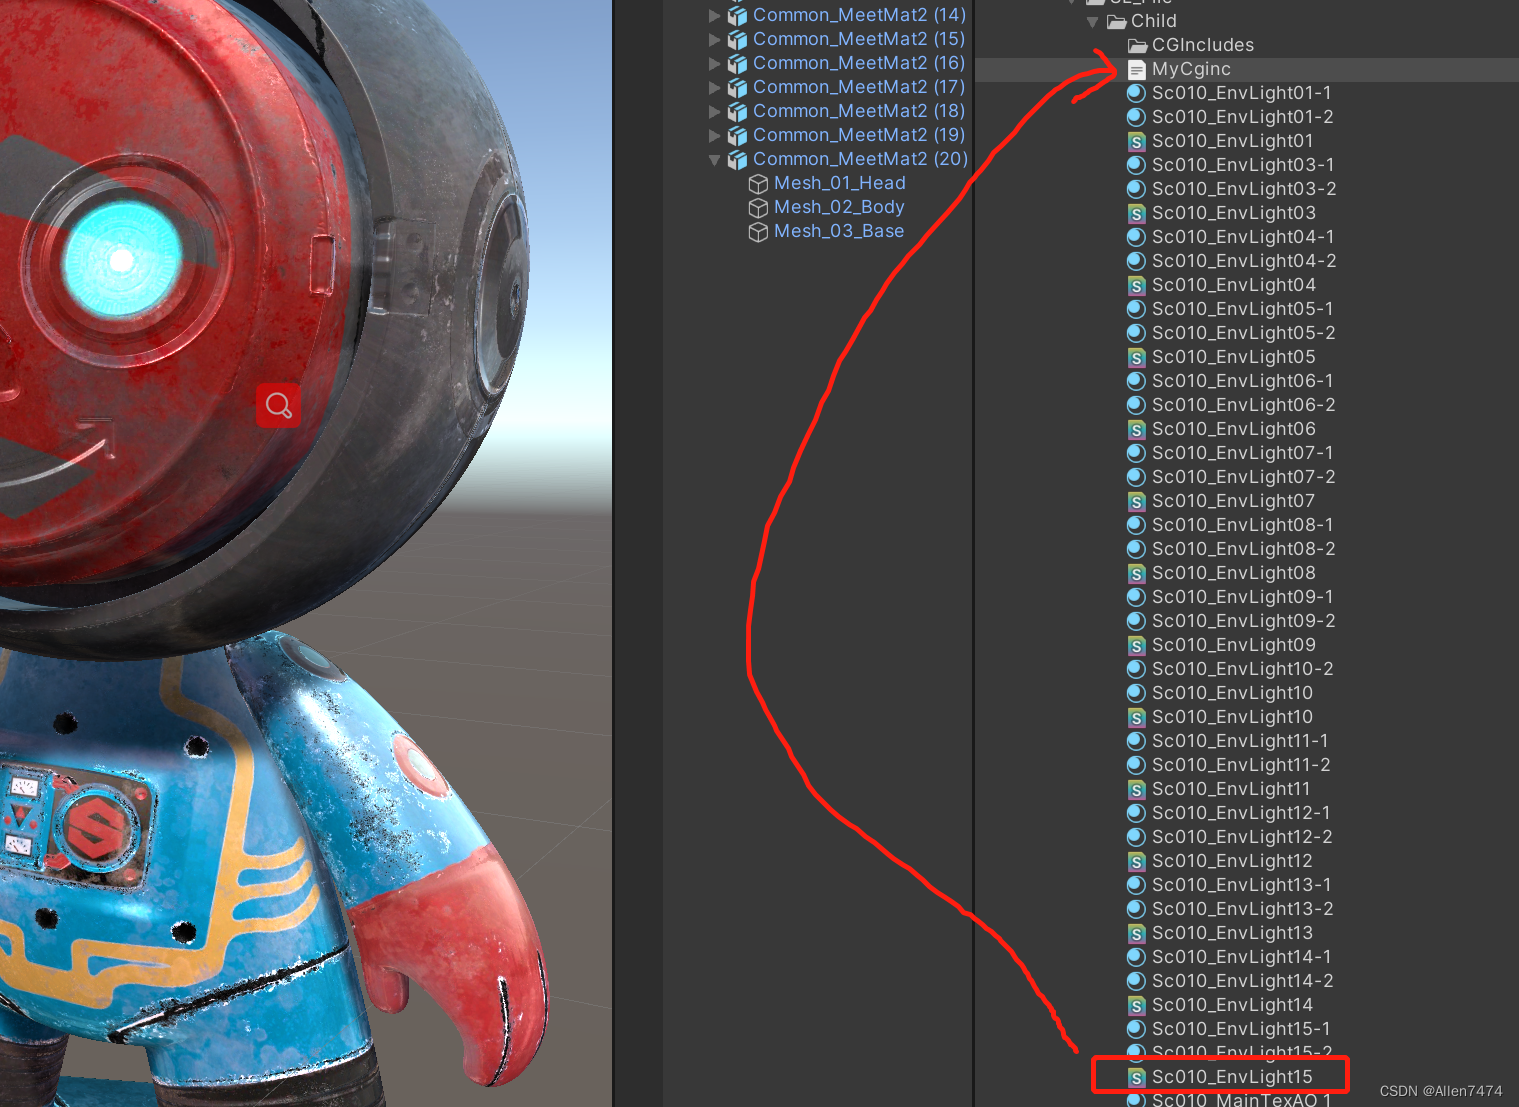This screenshot has height=1107, width=1519.
Task: Select Sc010_EnvLight14-2 material
Action: (1243, 981)
